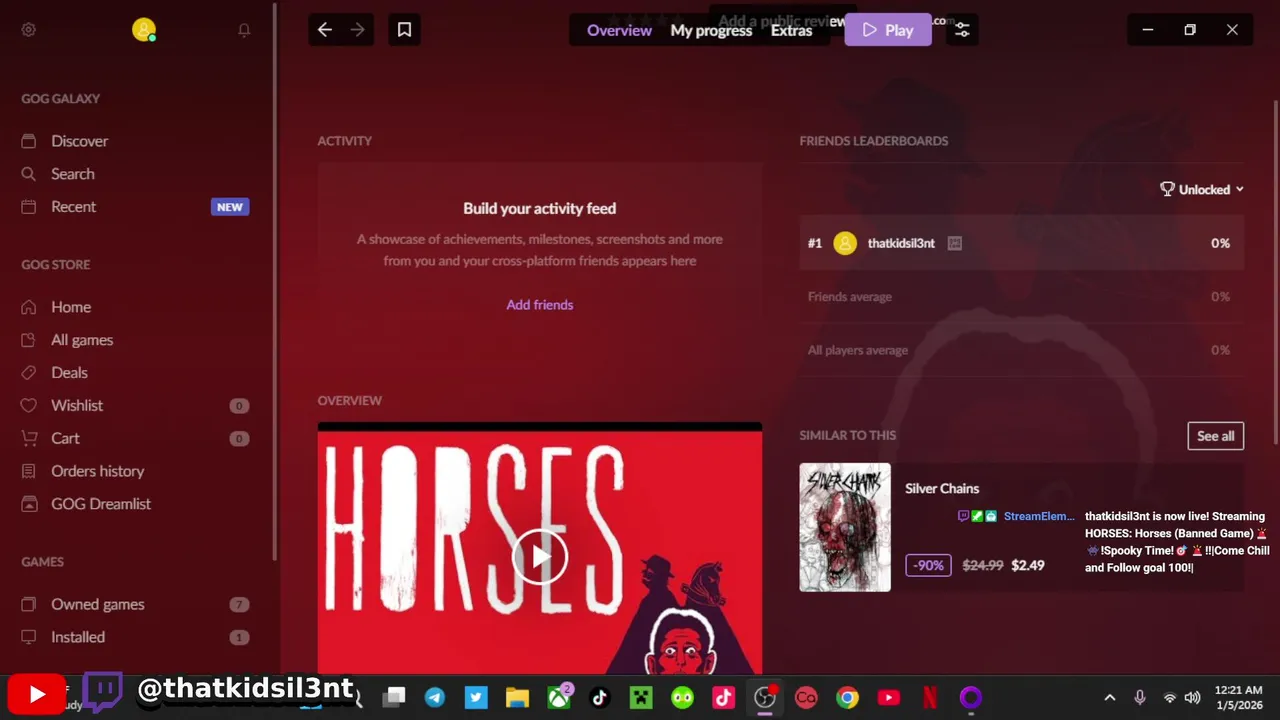The height and width of the screenshot is (720, 1280).
Task: Open game customization sliders icon
Action: pyautogui.click(x=962, y=30)
